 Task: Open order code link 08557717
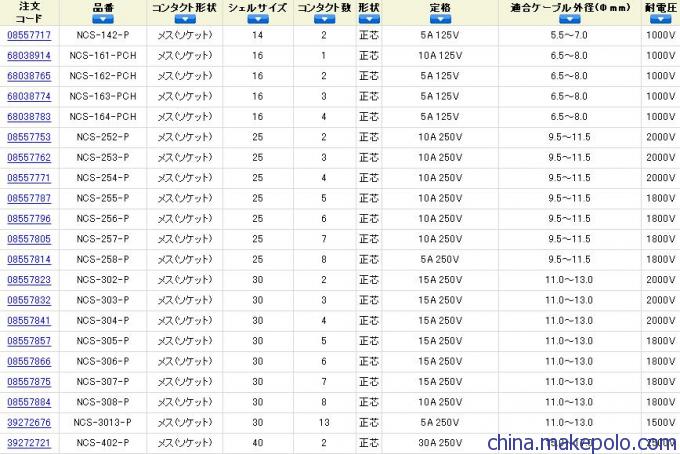click(x=29, y=35)
